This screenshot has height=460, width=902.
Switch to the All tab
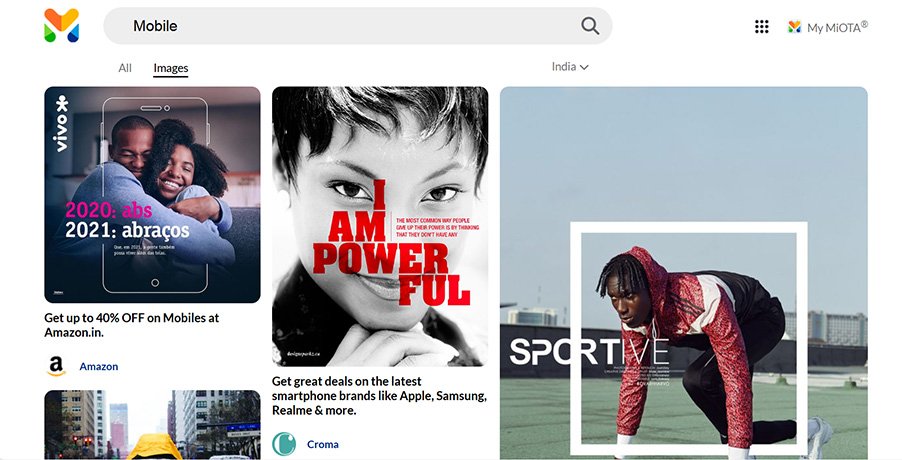(125, 68)
